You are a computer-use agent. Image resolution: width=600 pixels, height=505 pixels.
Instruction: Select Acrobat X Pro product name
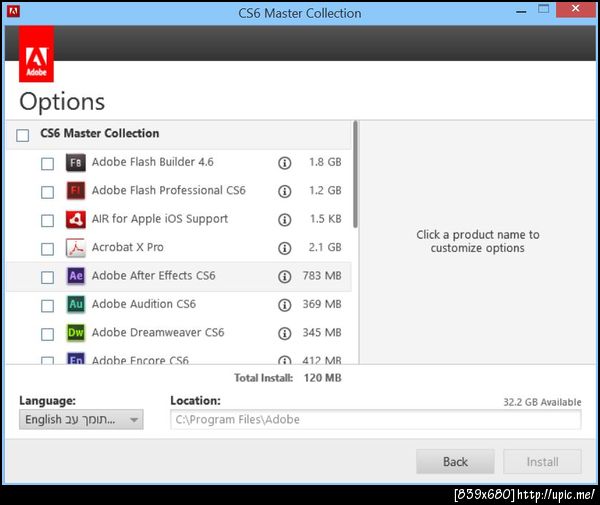coord(127,247)
